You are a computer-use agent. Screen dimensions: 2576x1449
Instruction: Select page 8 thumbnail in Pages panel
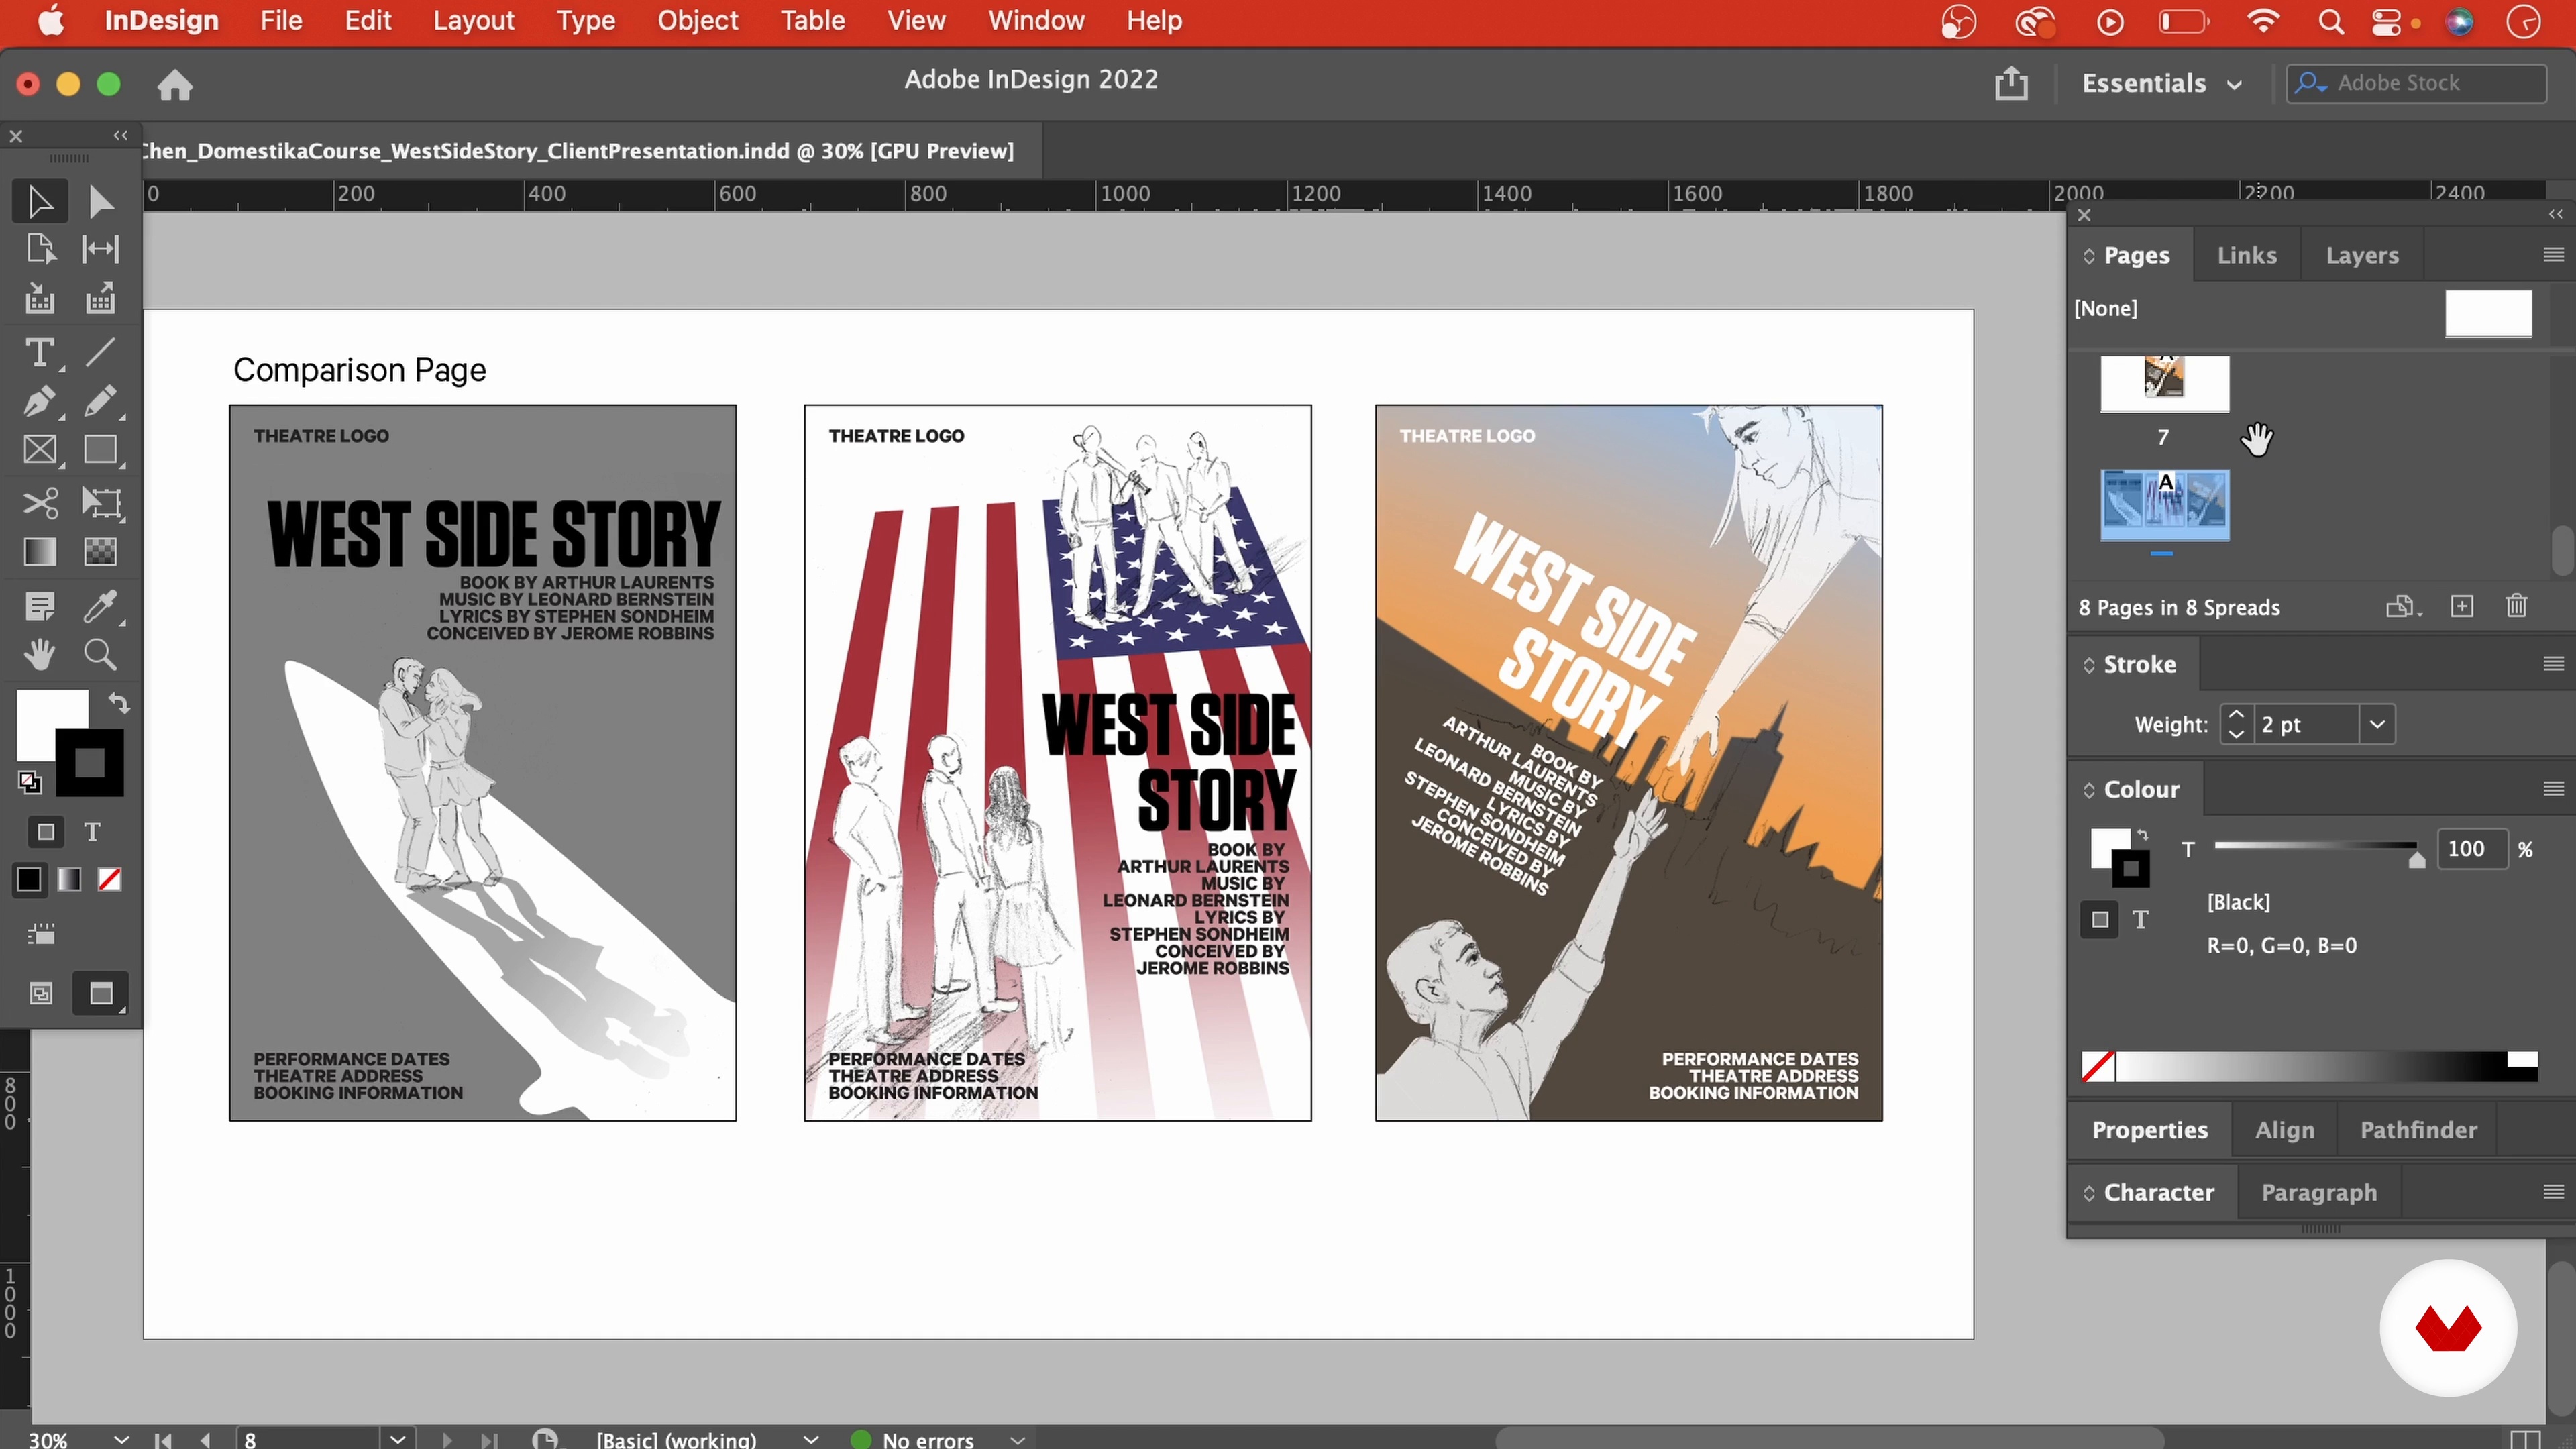click(x=2164, y=505)
